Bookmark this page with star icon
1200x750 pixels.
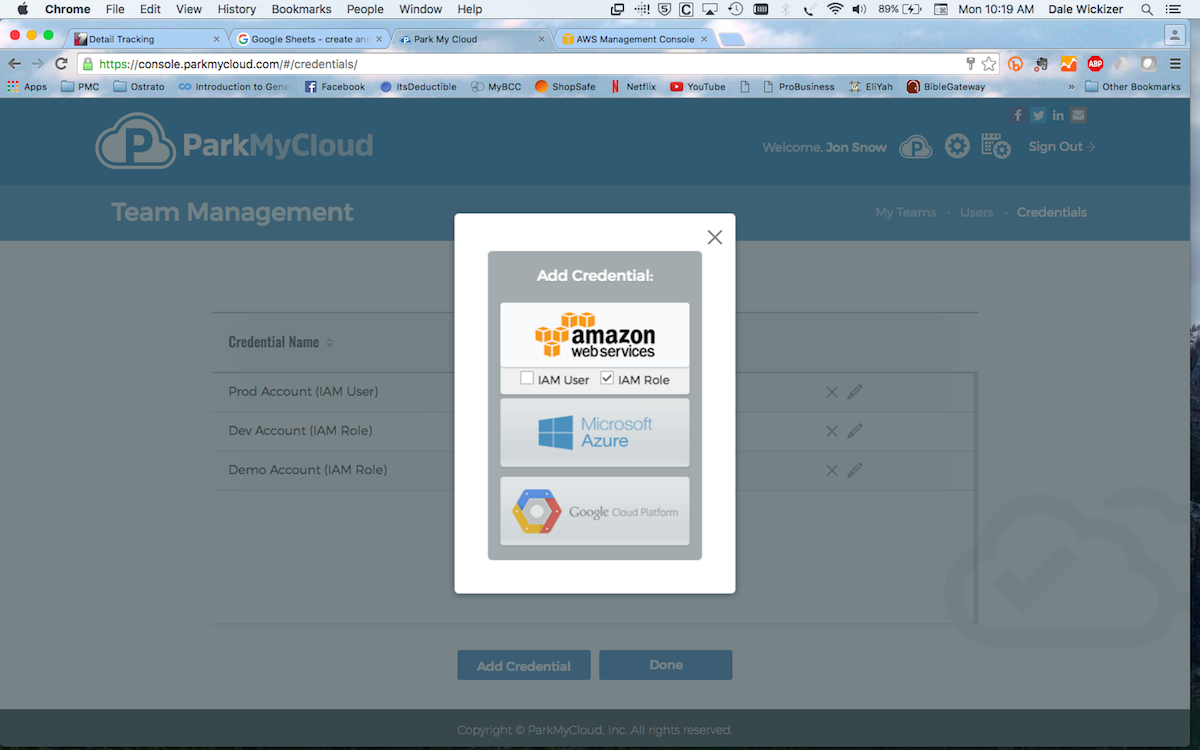[988, 63]
